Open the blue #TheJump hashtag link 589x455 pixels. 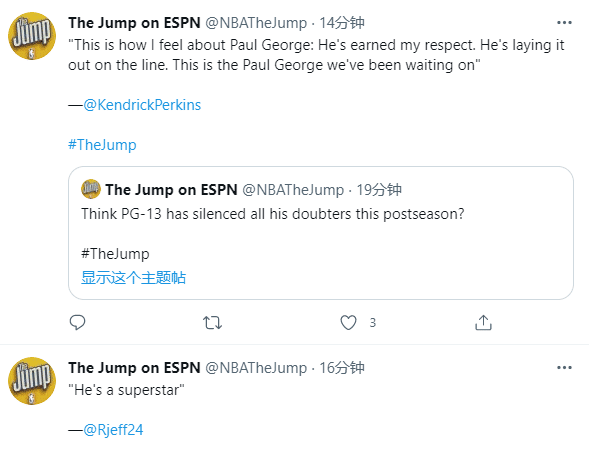(102, 145)
